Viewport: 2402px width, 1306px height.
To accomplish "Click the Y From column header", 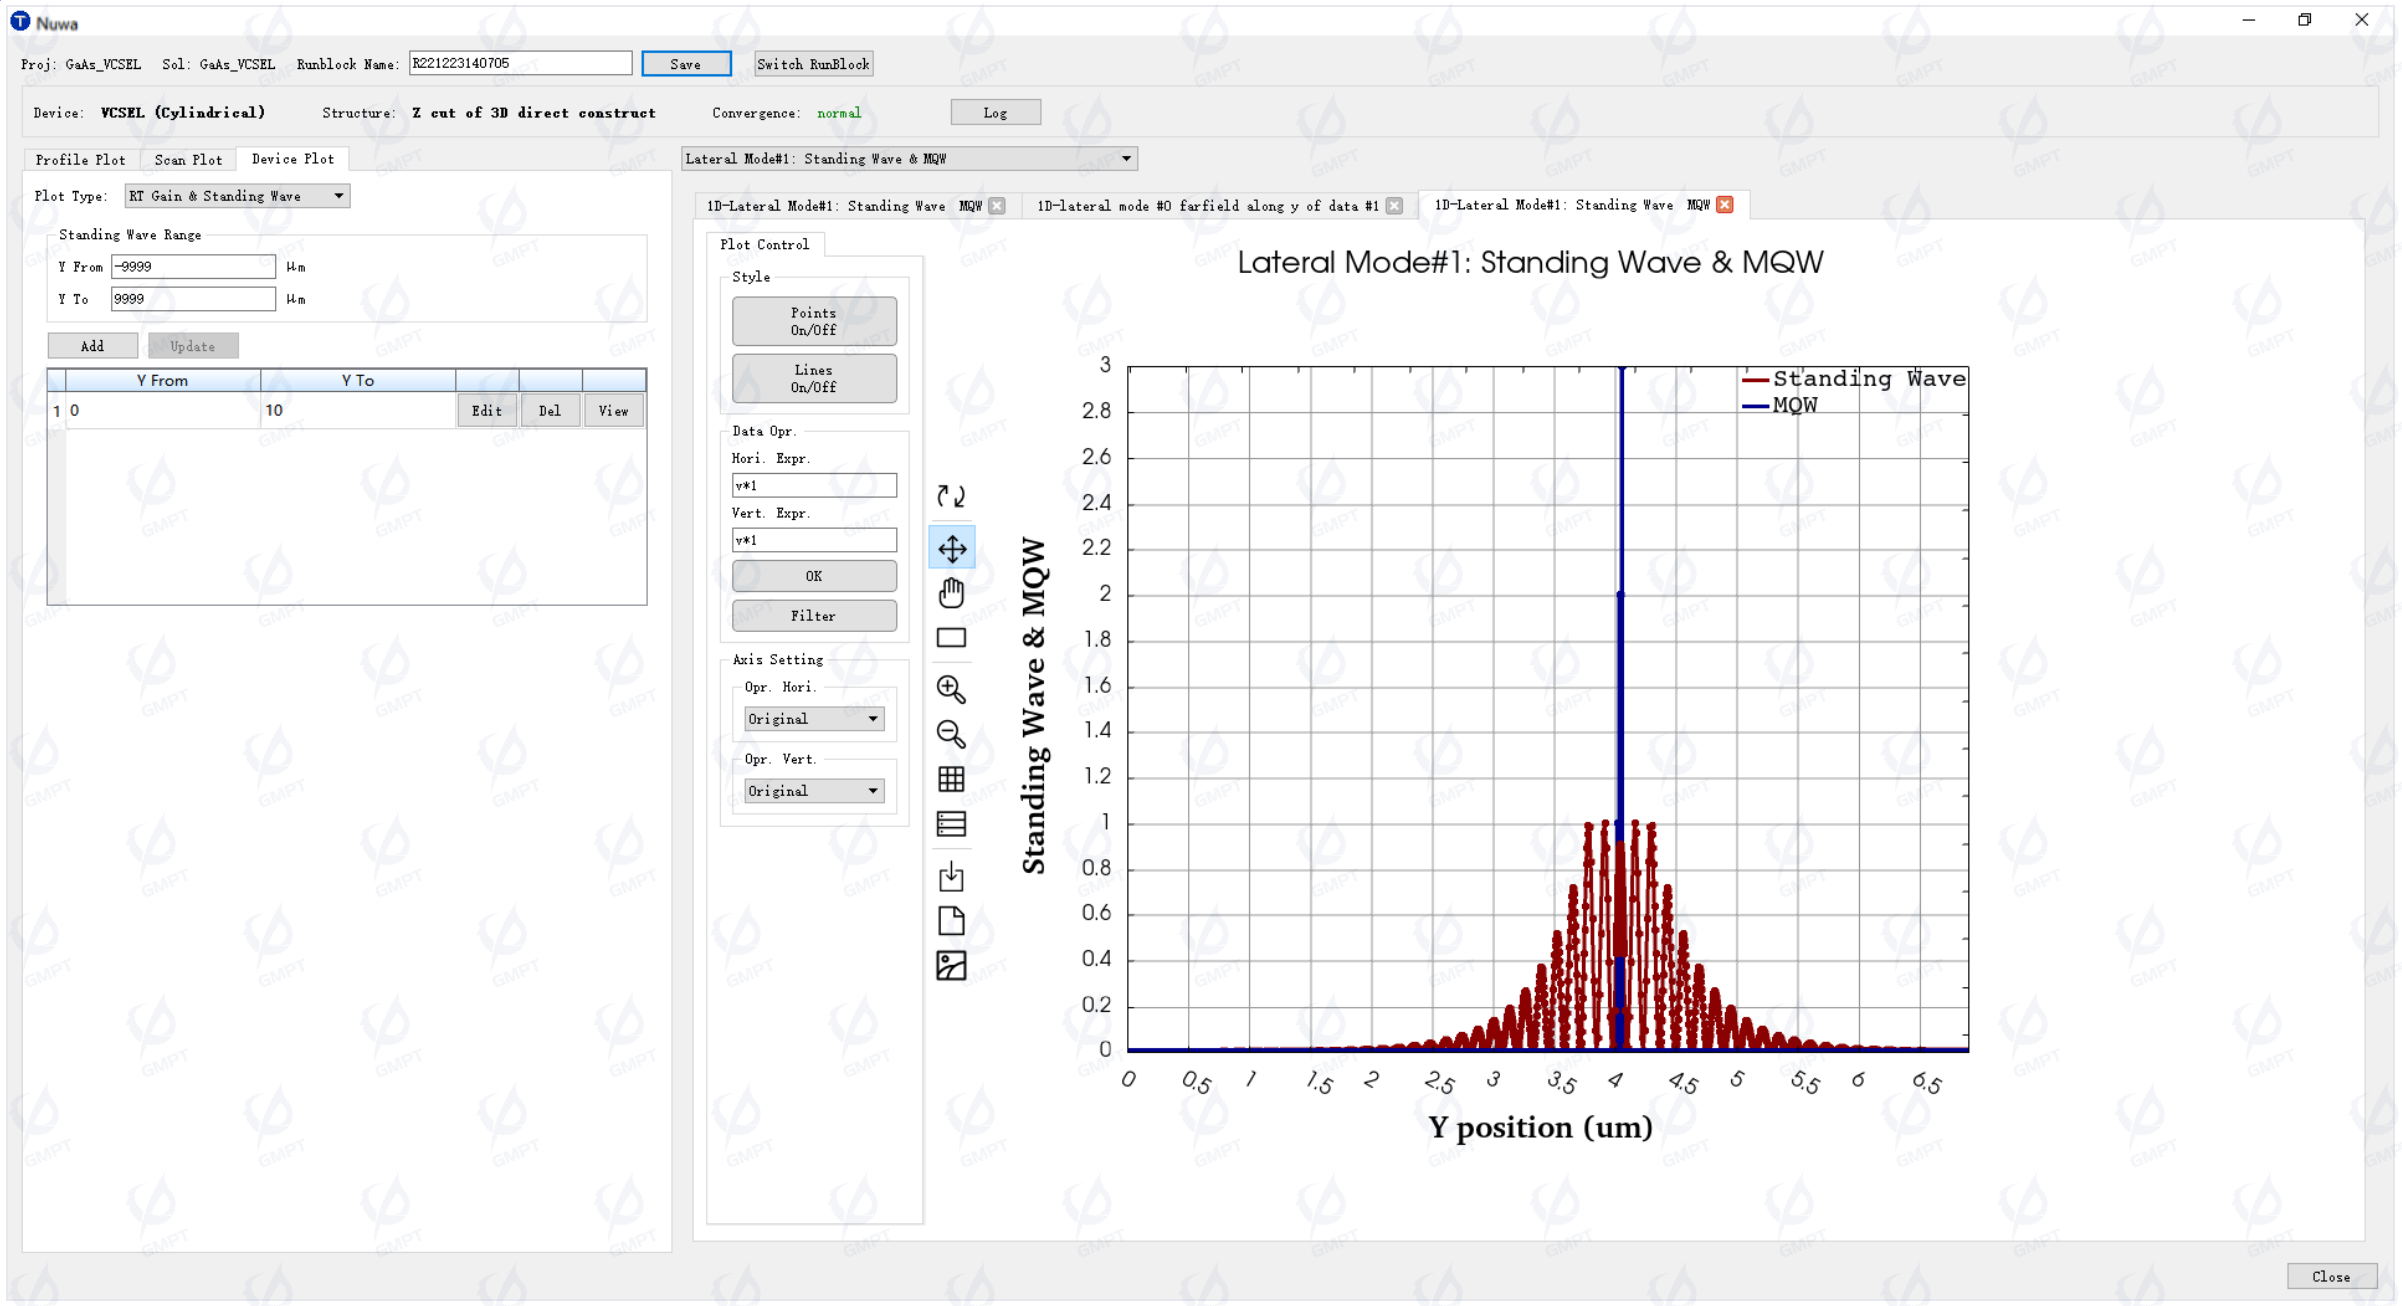I will pos(162,380).
